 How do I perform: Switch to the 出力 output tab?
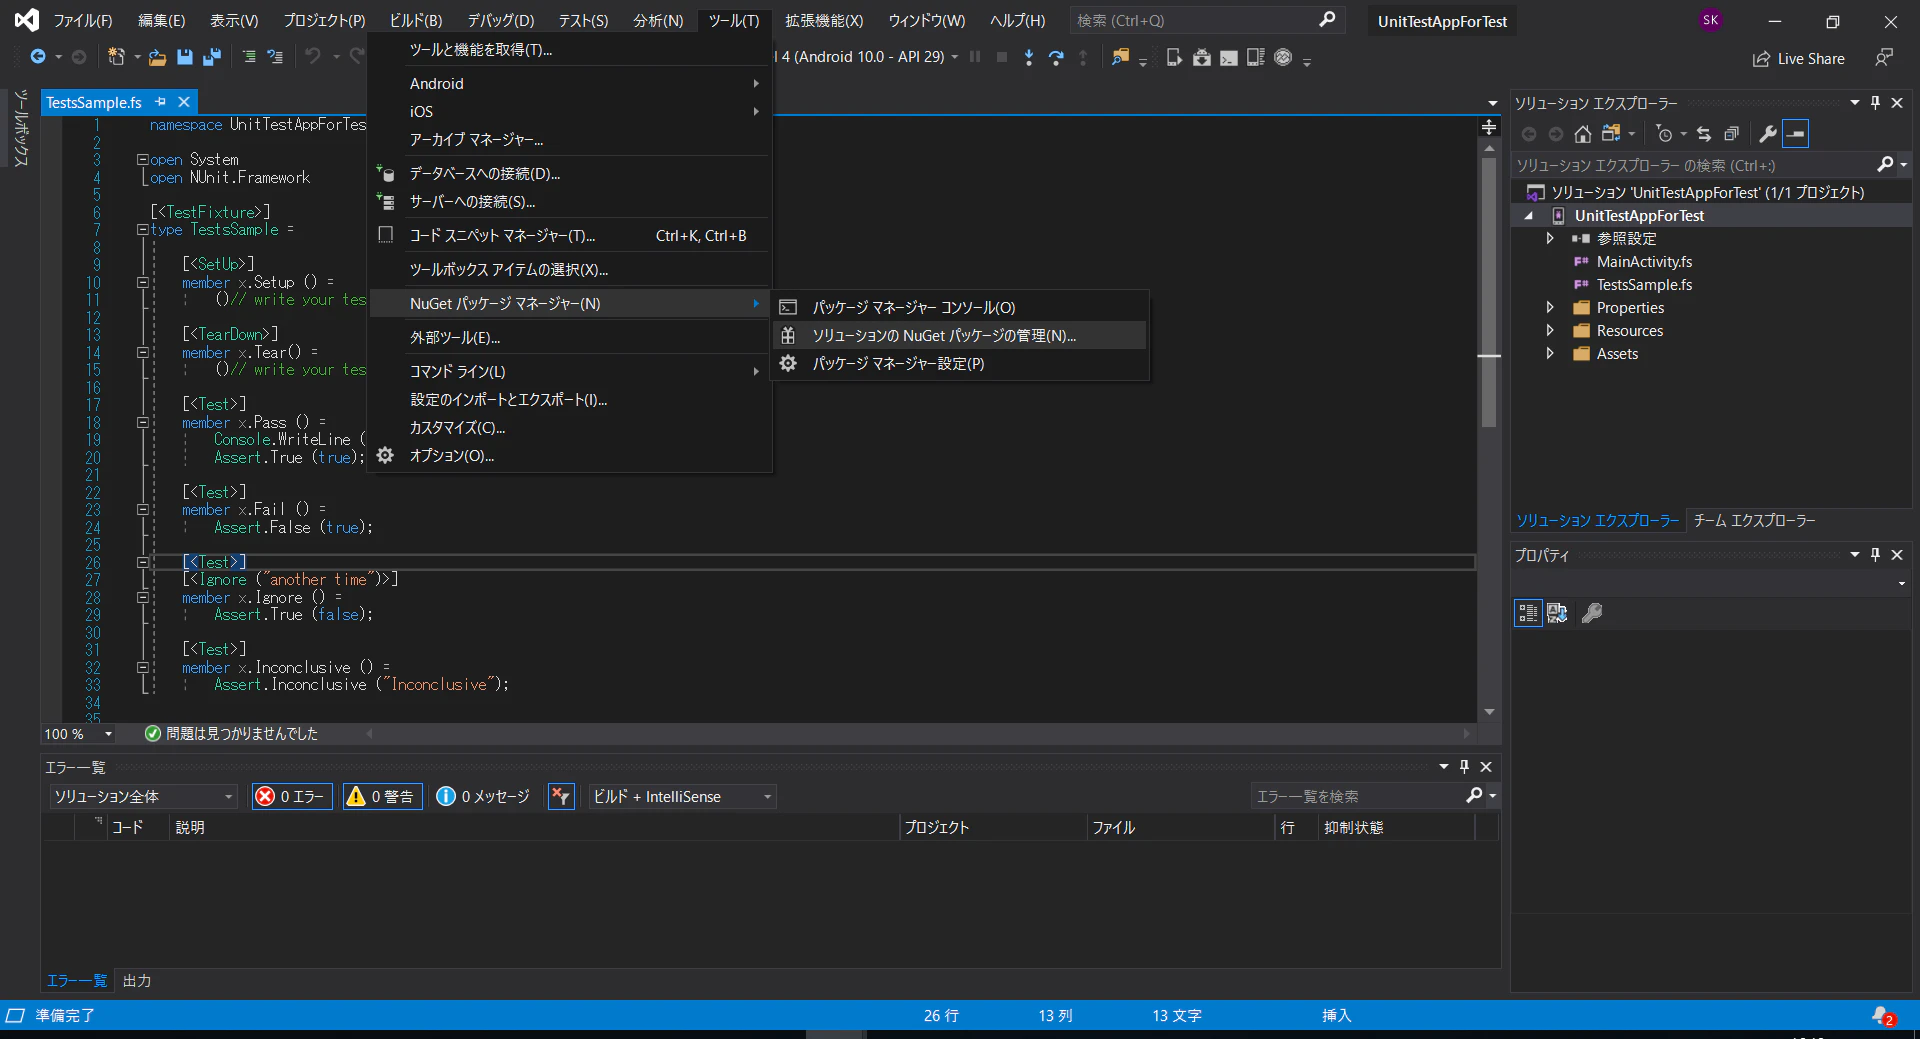tap(137, 981)
